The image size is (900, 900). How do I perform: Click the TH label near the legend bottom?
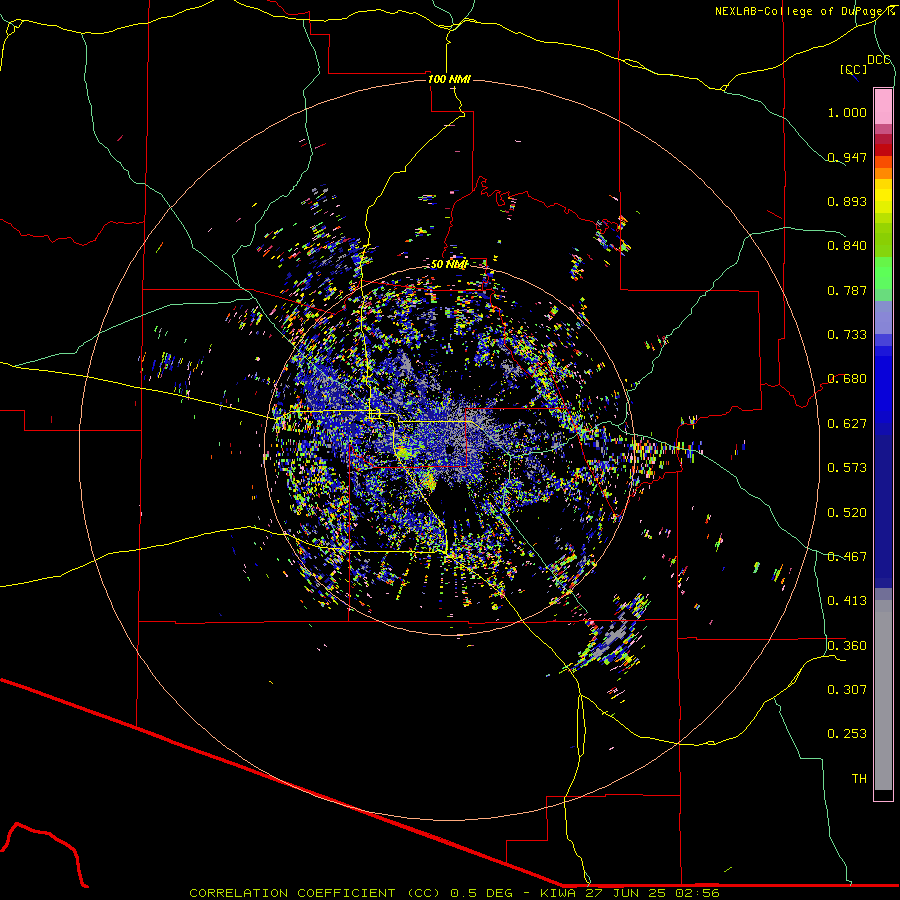(x=859, y=779)
